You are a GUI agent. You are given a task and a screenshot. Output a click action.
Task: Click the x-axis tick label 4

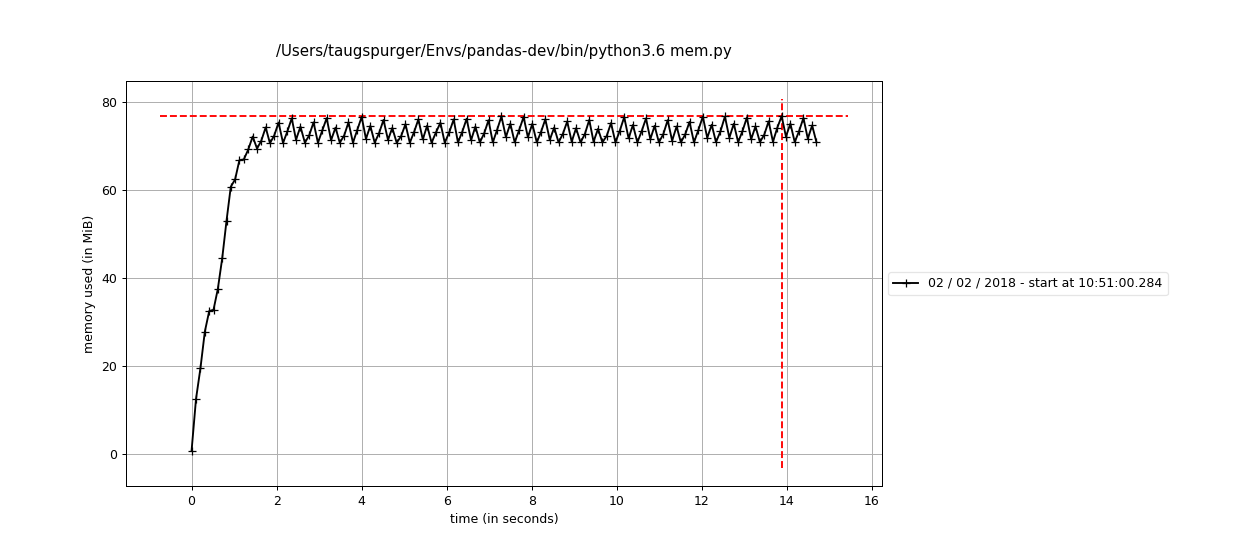pyautogui.click(x=362, y=501)
